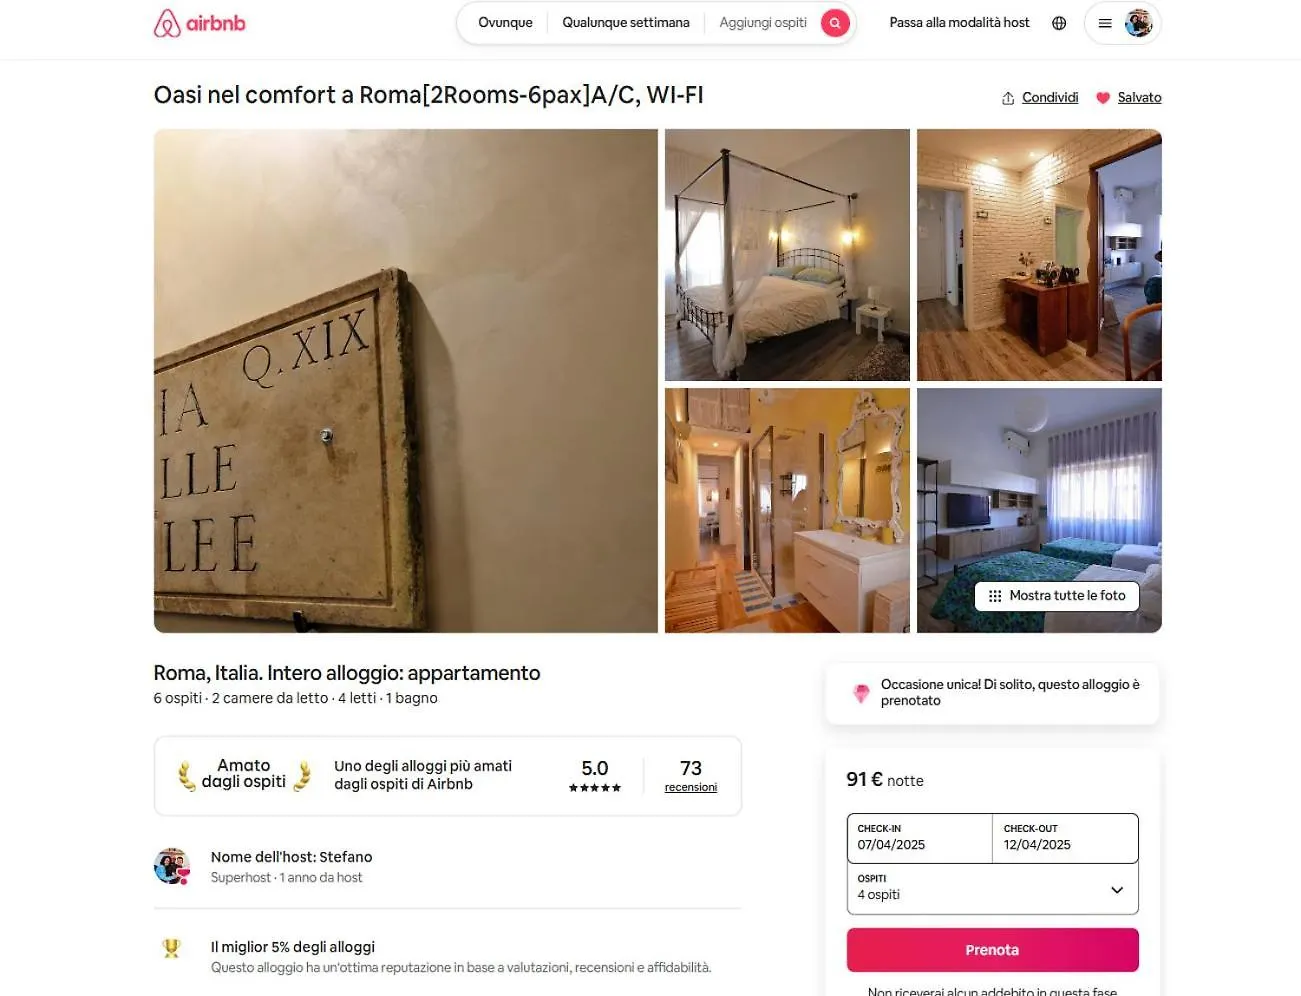Click the Airbnb logo
Image resolution: width=1301 pixels, height=996 pixels.
199,23
